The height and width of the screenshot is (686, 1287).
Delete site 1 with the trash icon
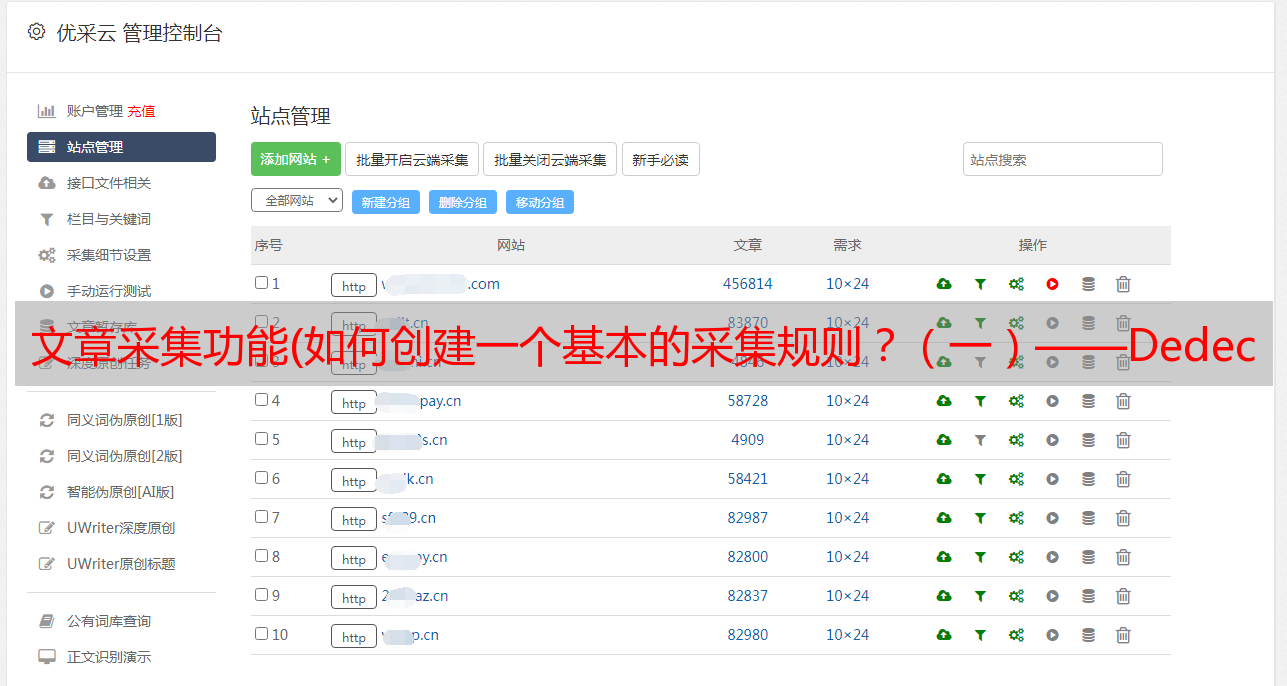pyautogui.click(x=1123, y=284)
